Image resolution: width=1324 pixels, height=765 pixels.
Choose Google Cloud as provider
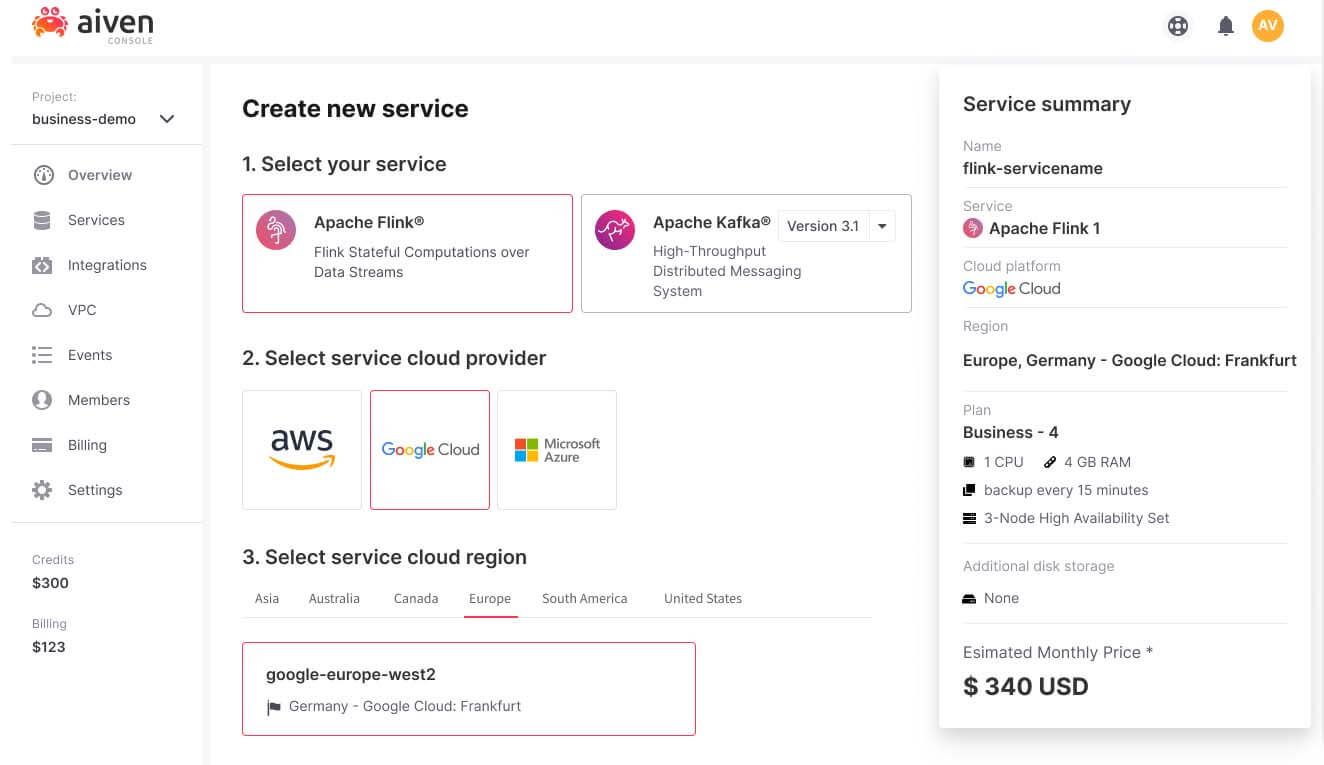coord(430,450)
